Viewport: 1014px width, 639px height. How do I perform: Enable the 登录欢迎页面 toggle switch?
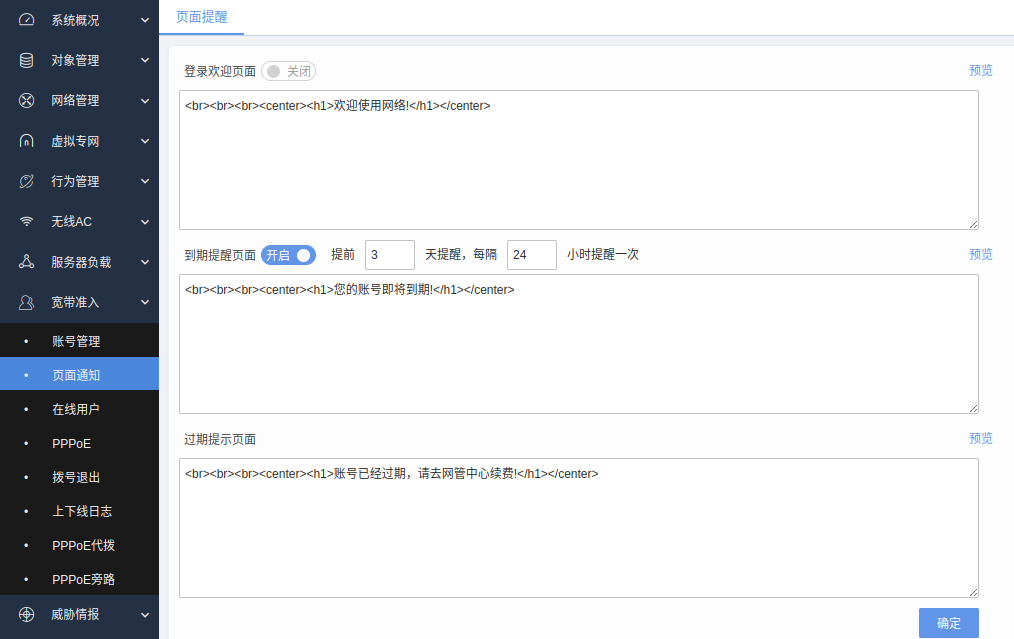pos(288,71)
